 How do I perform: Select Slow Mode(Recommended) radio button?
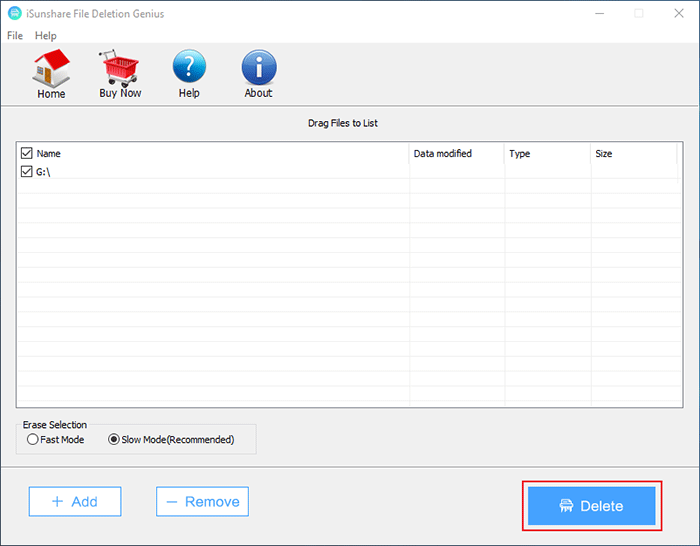point(113,439)
